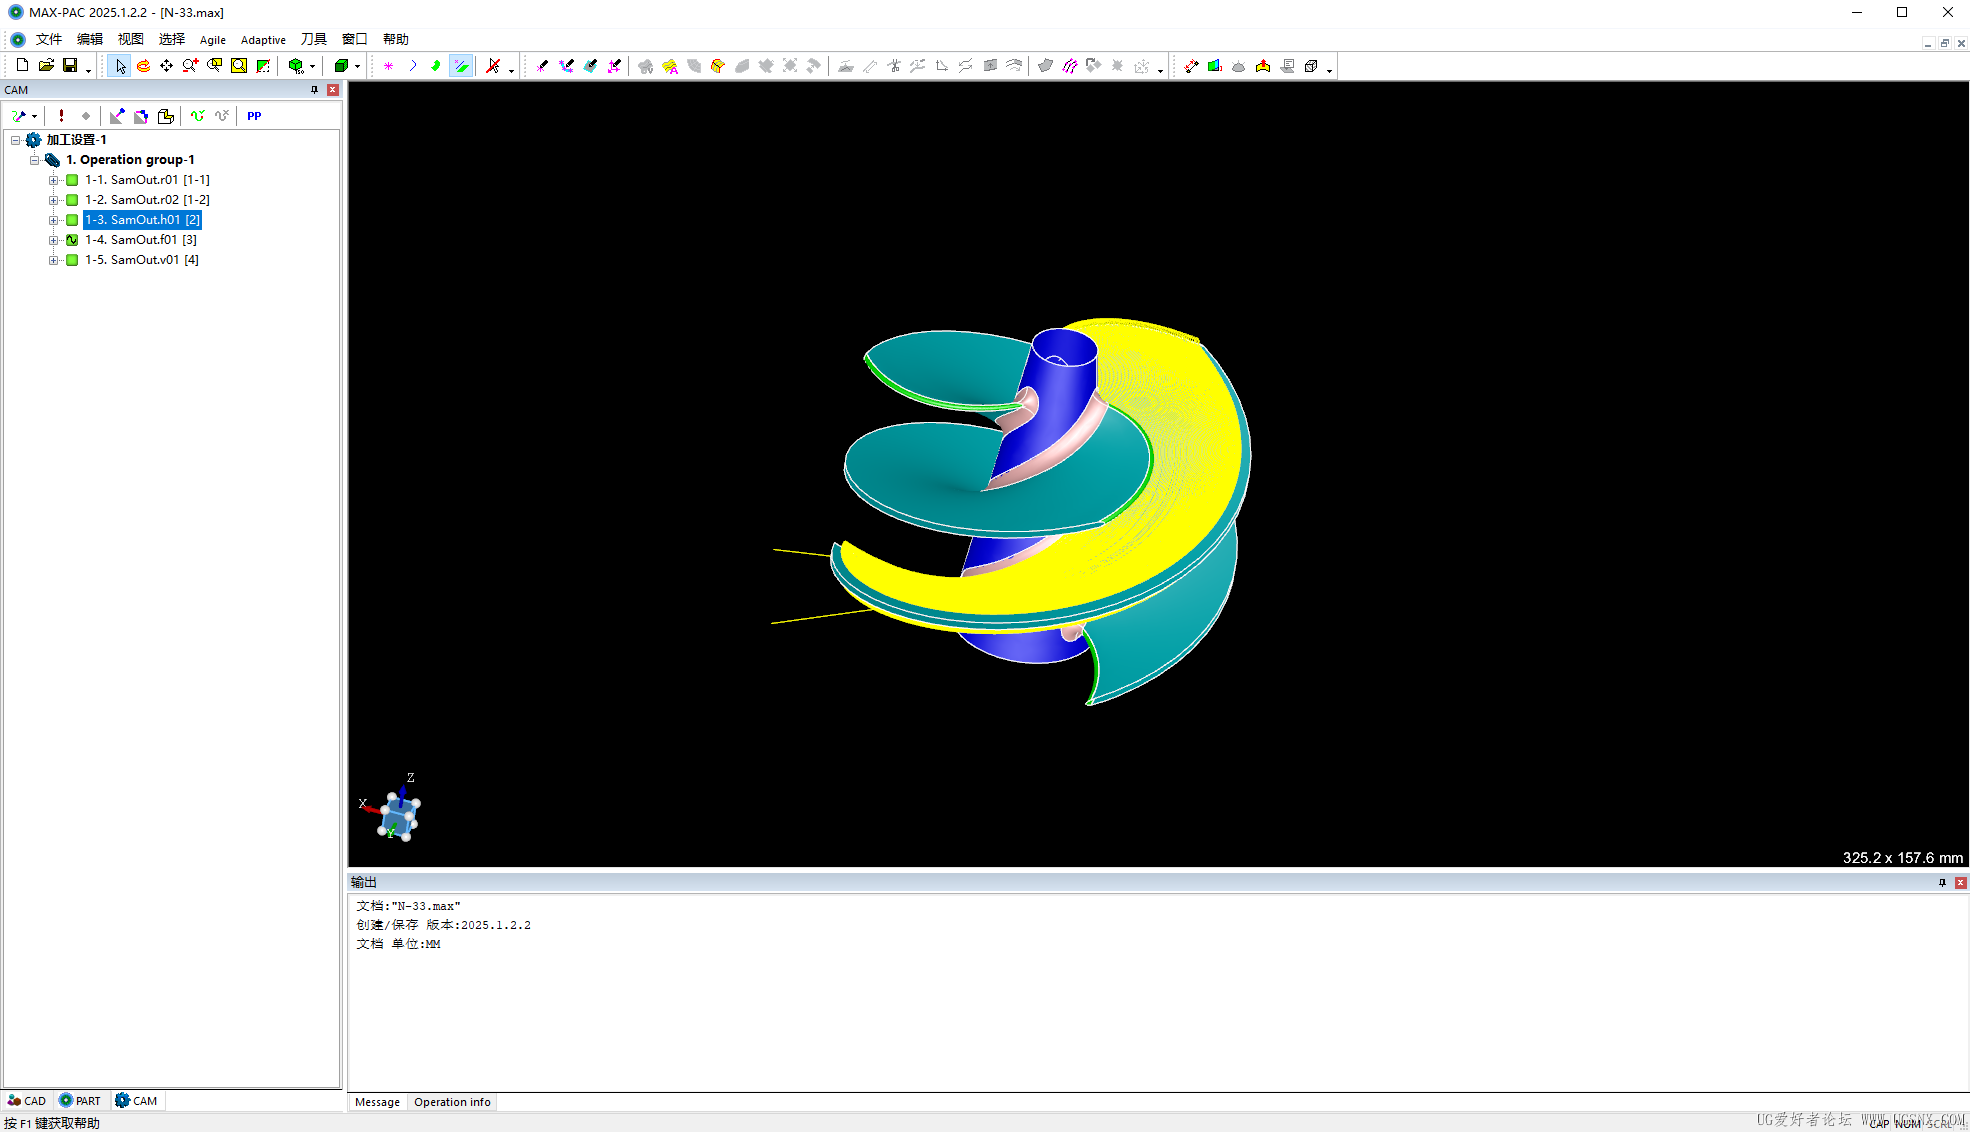Select the pan move tool
The height and width of the screenshot is (1132, 1970).
coord(166,66)
